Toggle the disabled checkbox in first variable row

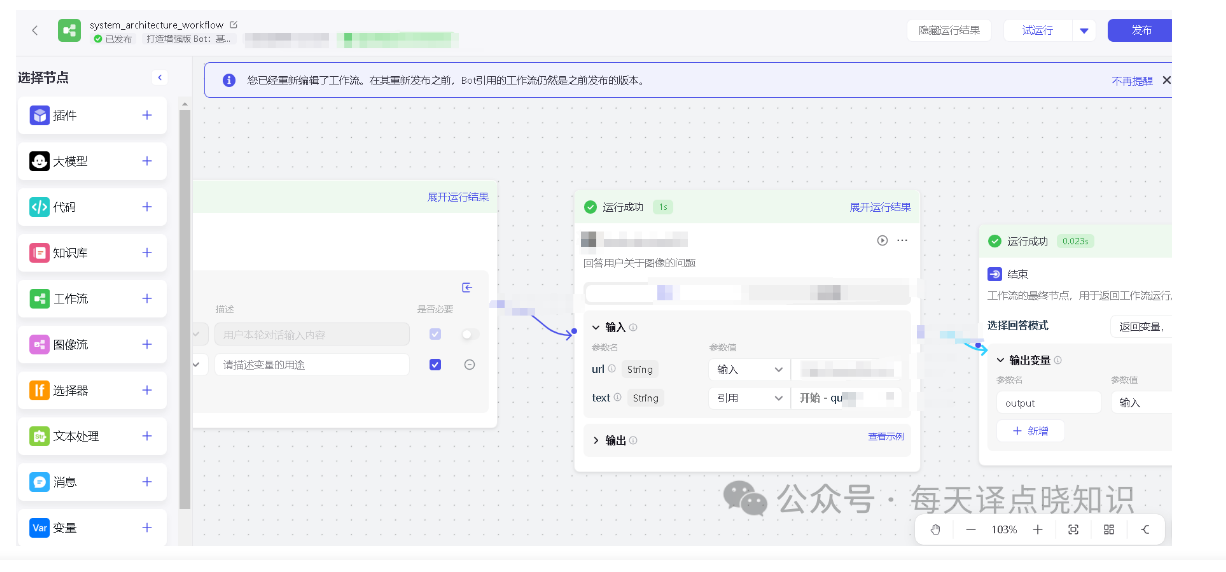pyautogui.click(x=435, y=334)
